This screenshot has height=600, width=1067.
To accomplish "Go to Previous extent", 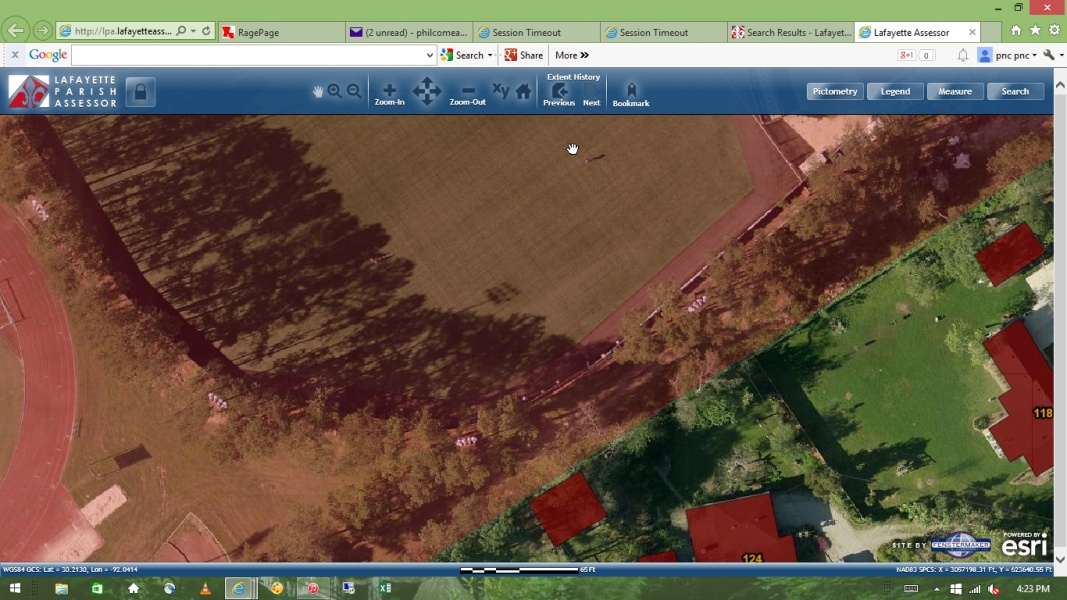I will coord(559,93).
